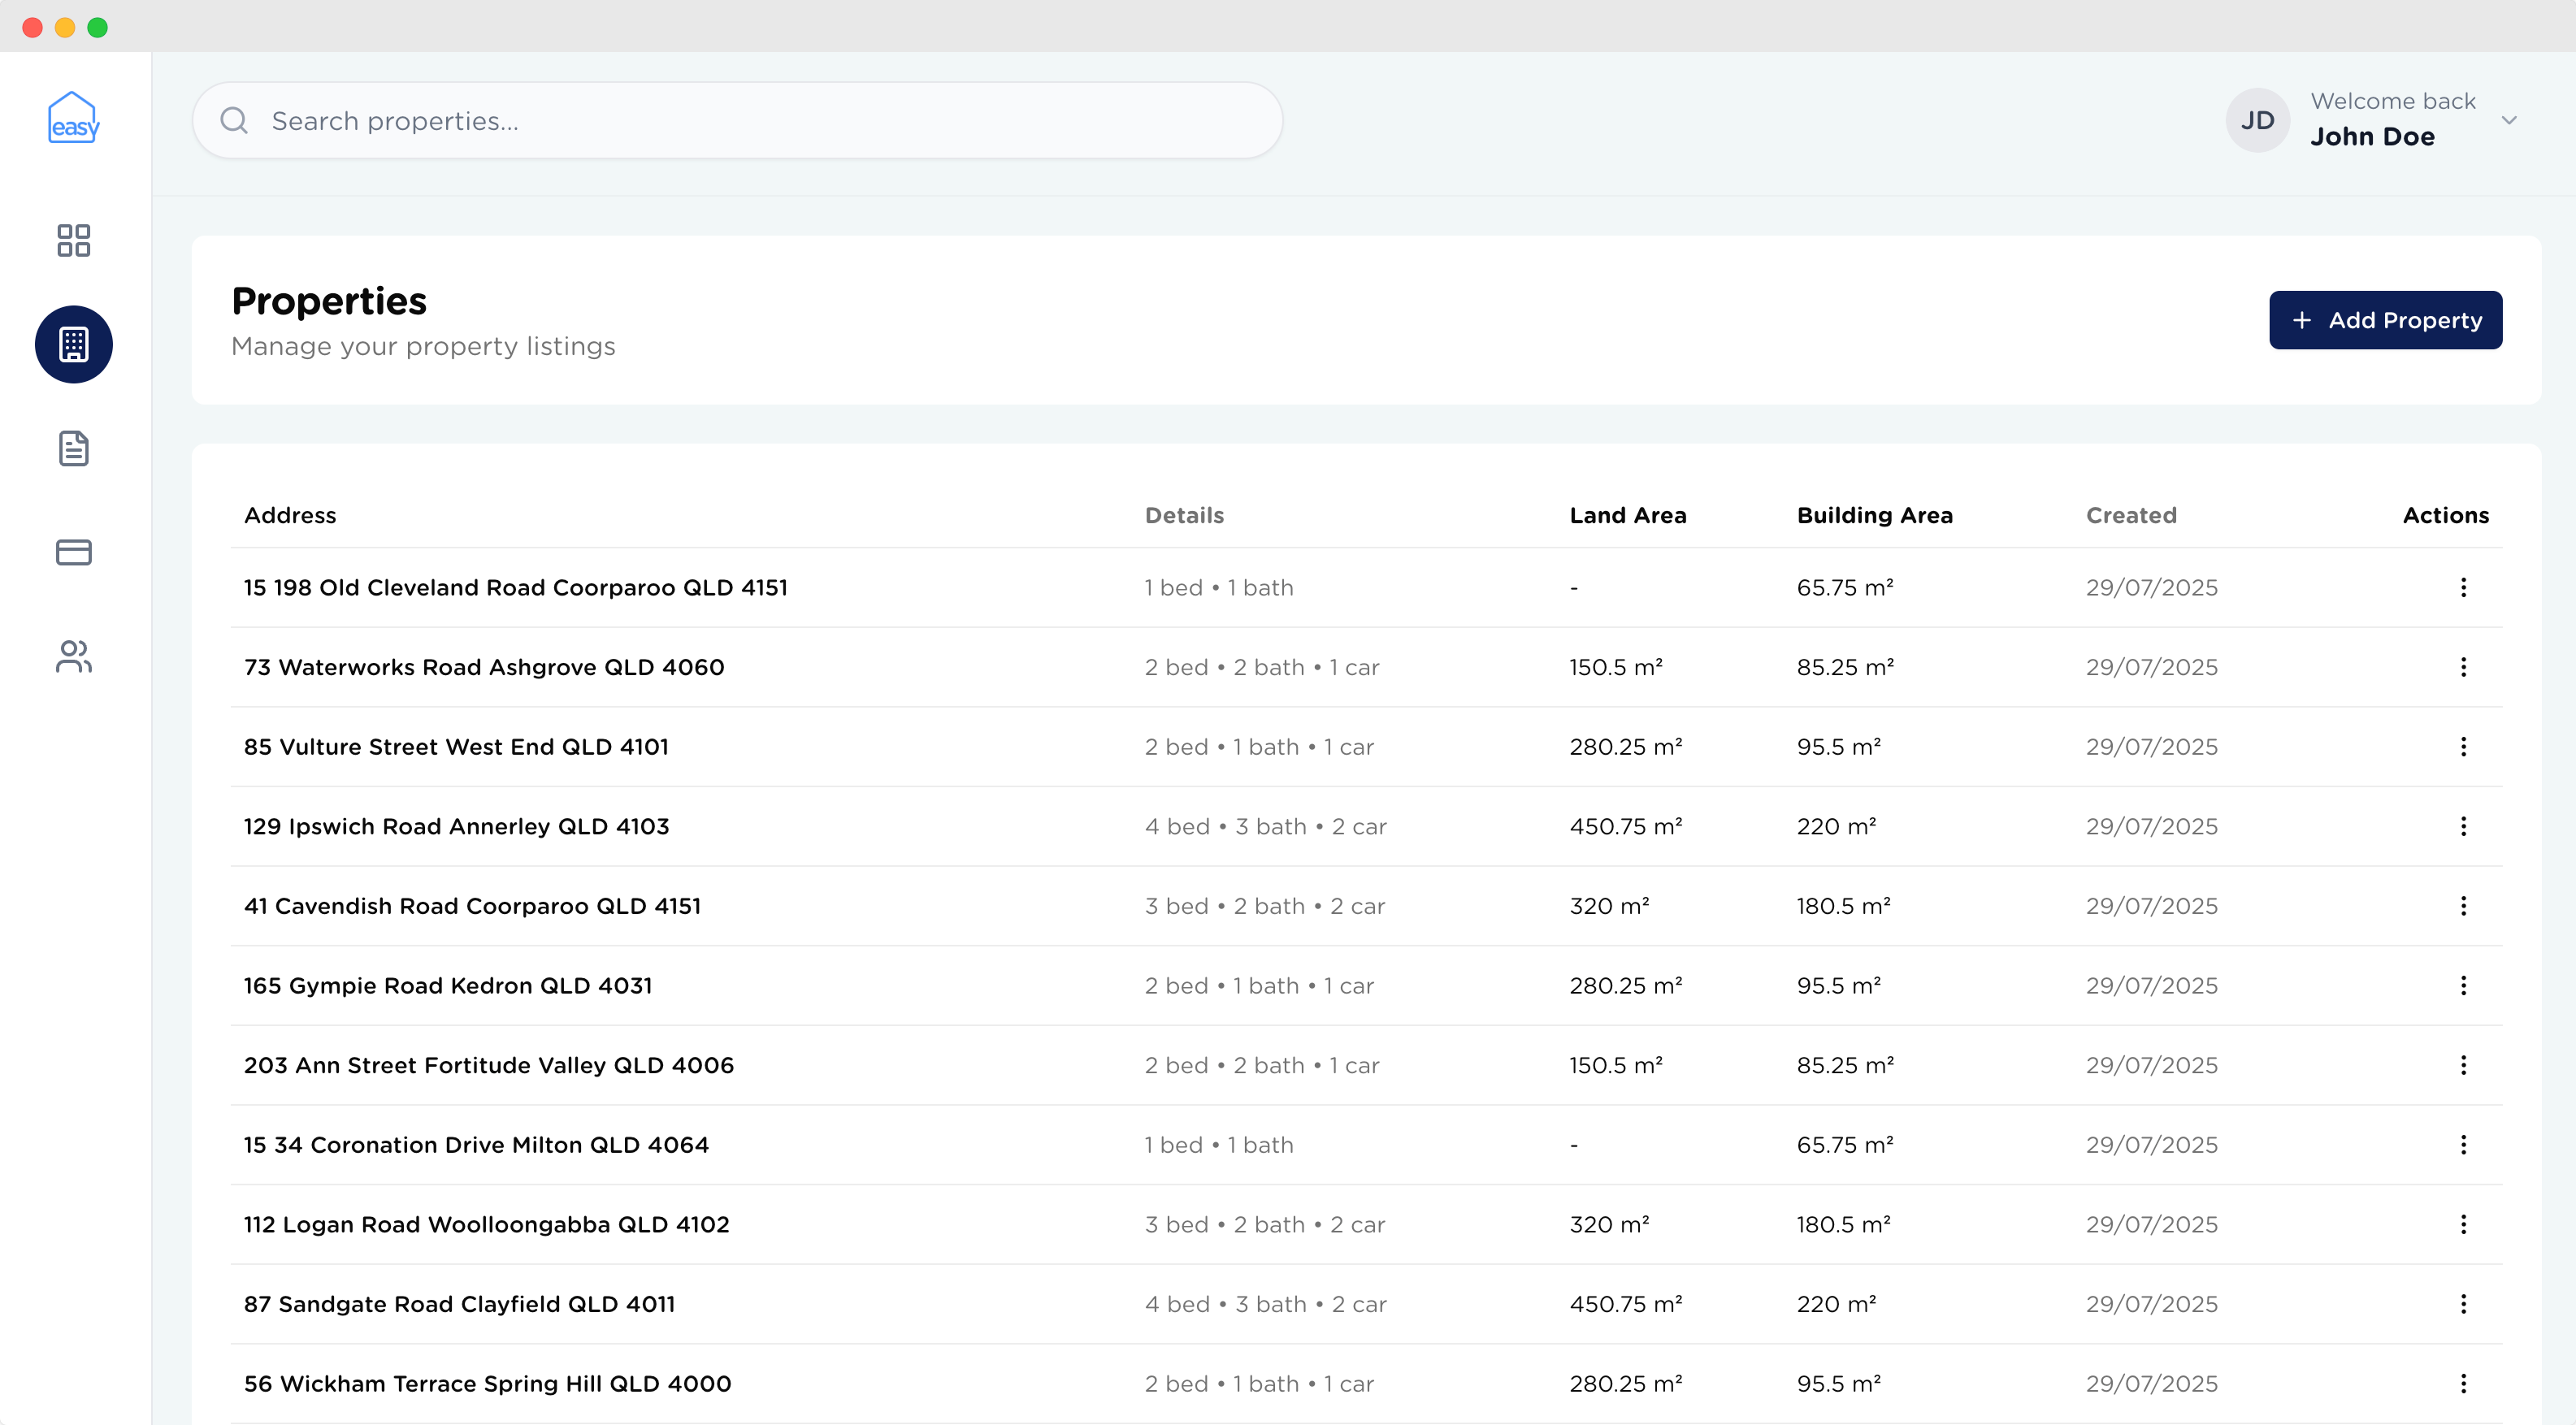
Task: Select the 41 Cavendish Road Coorparoo listing
Action: 472,906
